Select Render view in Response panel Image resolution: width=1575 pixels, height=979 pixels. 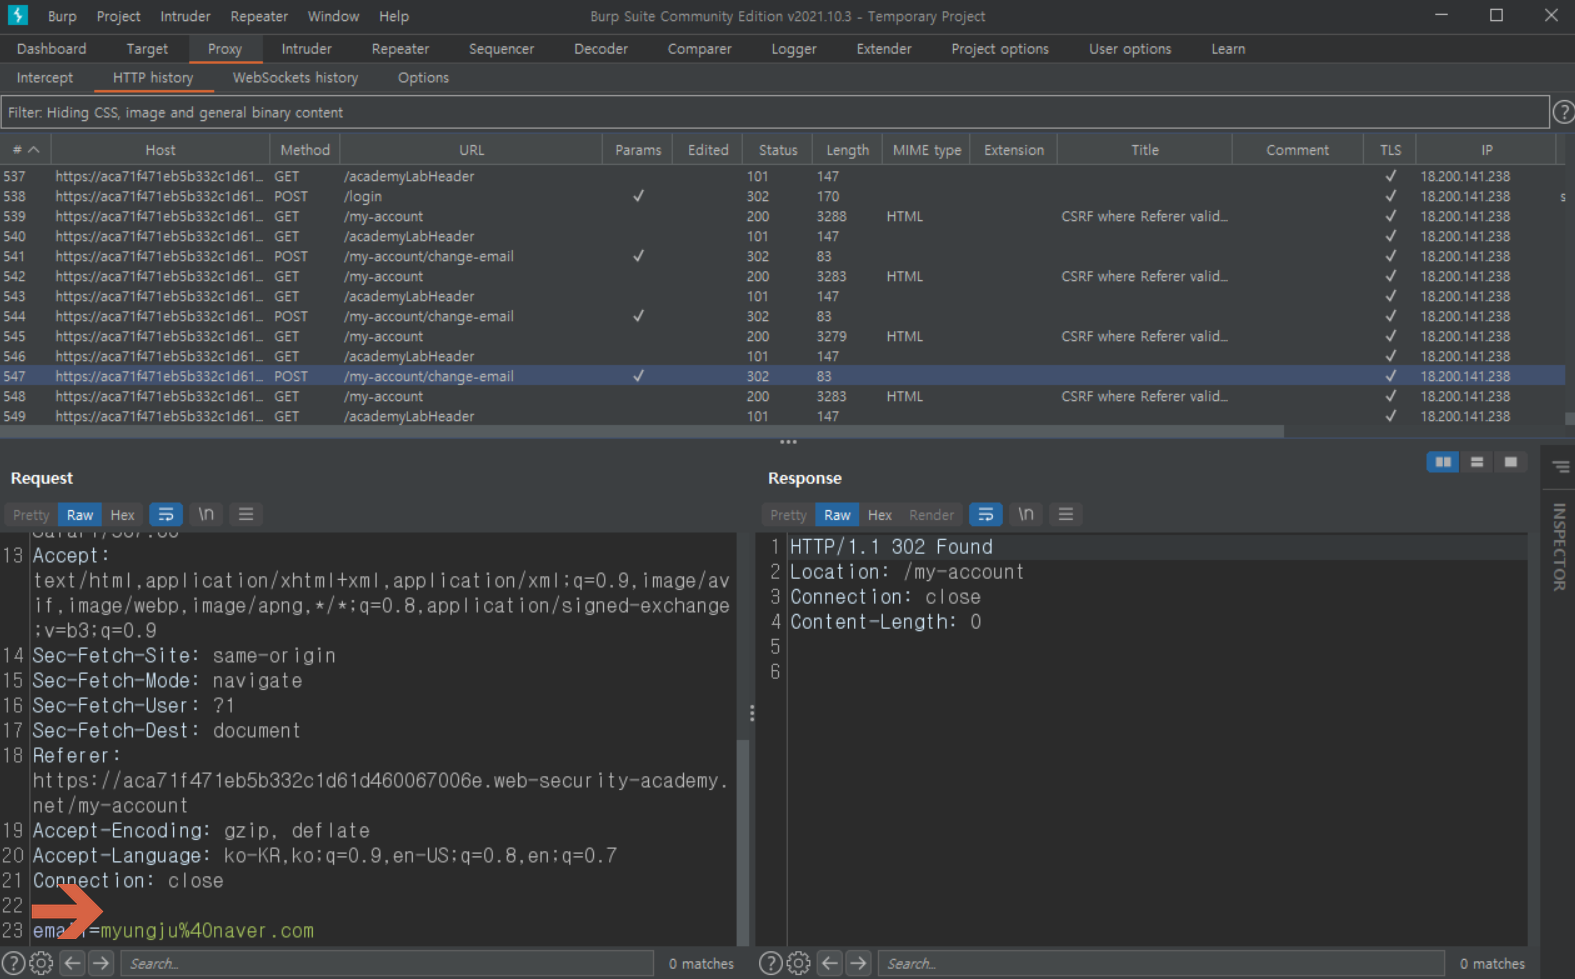(x=931, y=515)
